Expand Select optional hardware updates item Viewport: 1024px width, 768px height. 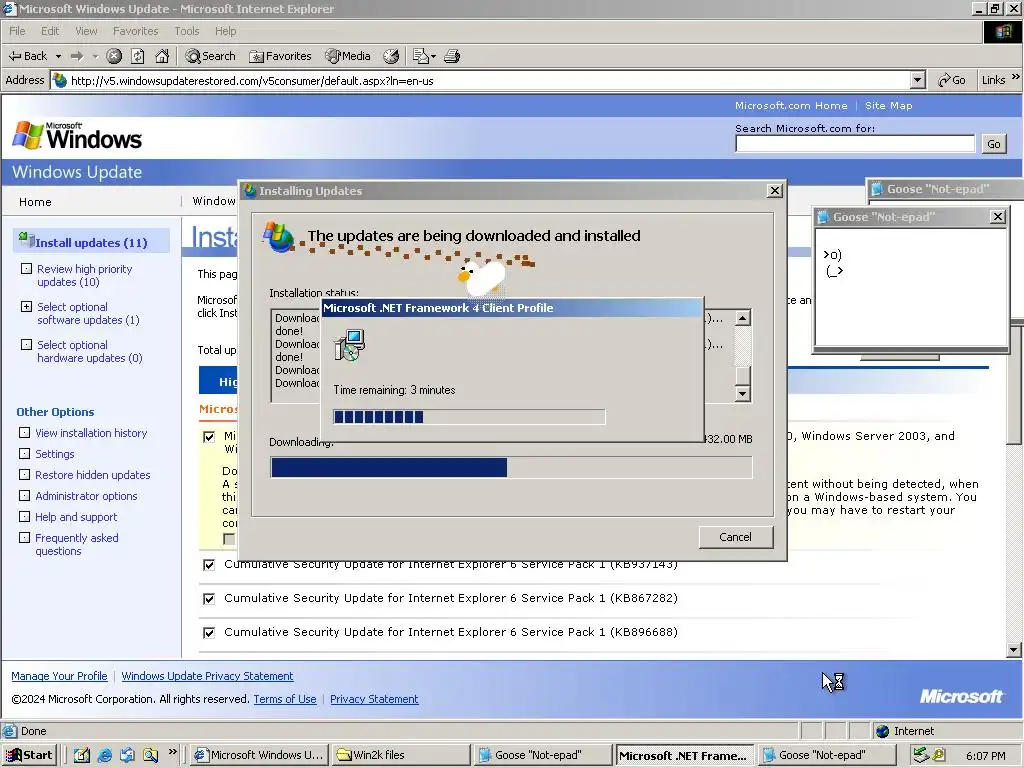click(26, 344)
